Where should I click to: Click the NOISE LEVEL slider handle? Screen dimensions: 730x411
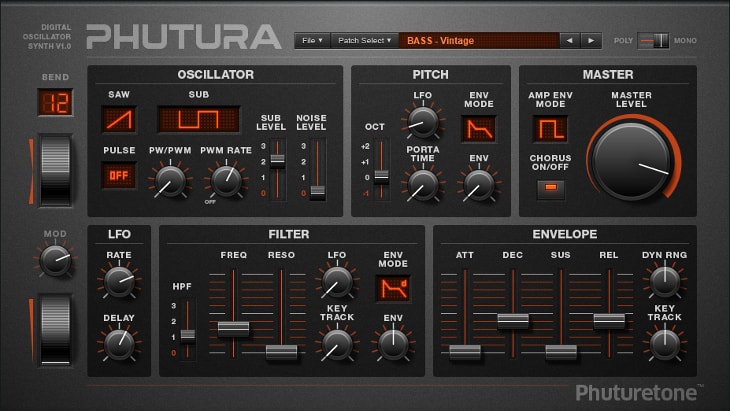coord(318,193)
